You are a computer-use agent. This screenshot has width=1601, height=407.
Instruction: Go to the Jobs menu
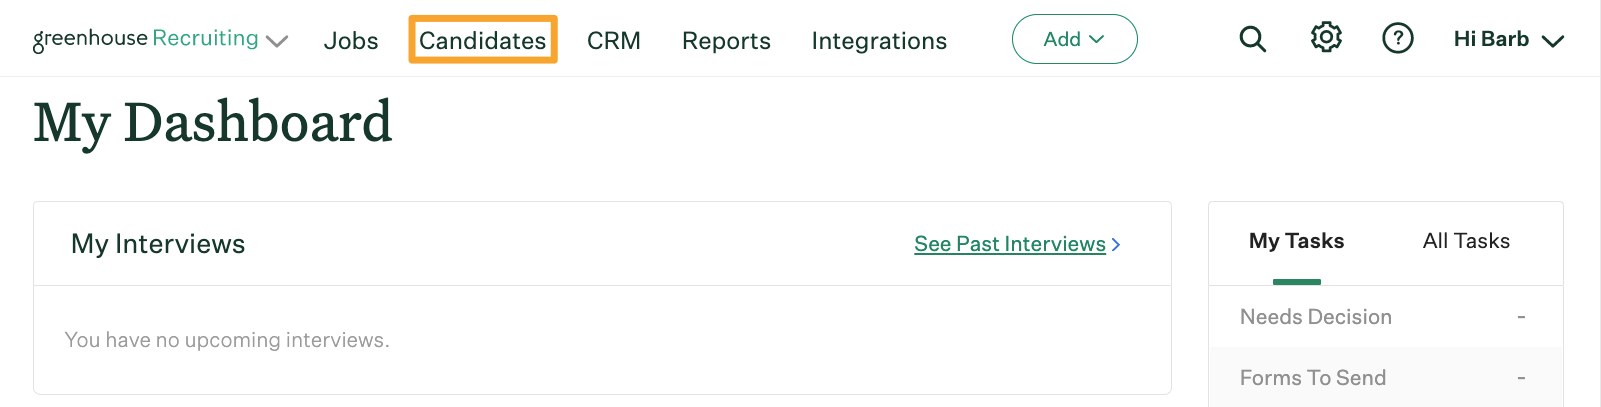click(351, 41)
